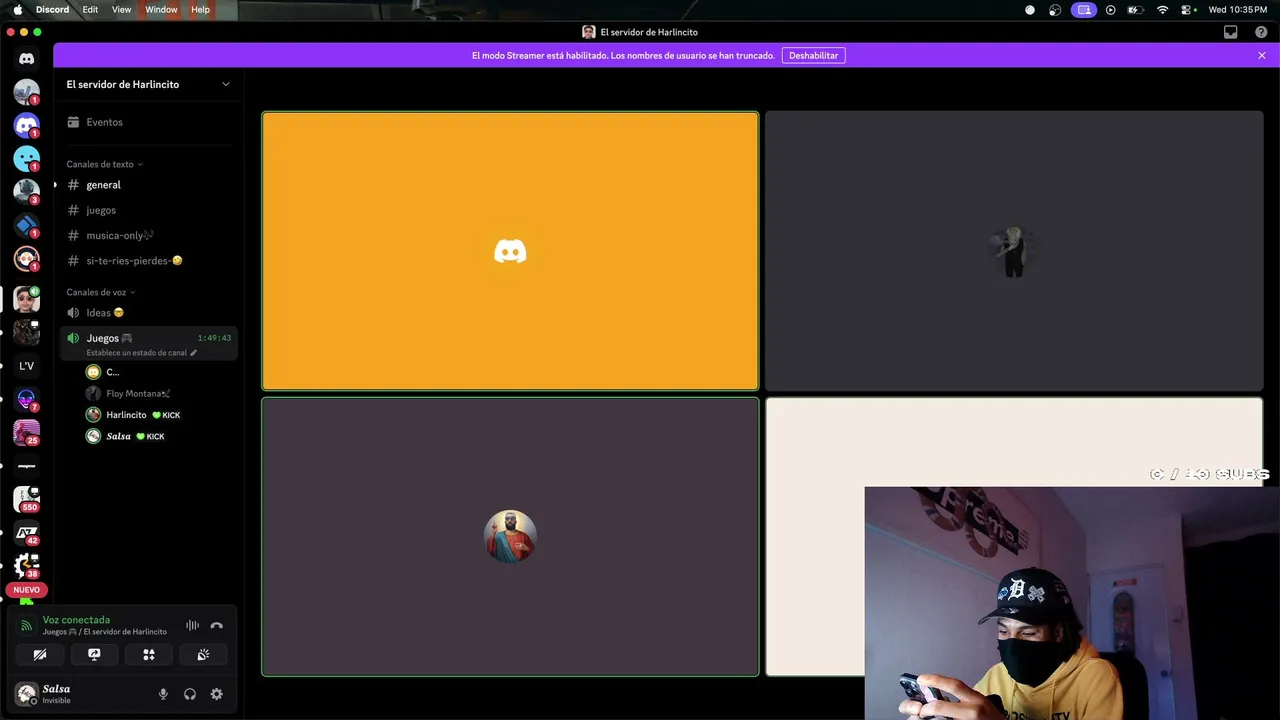Open the soundboard button

(x=203, y=655)
